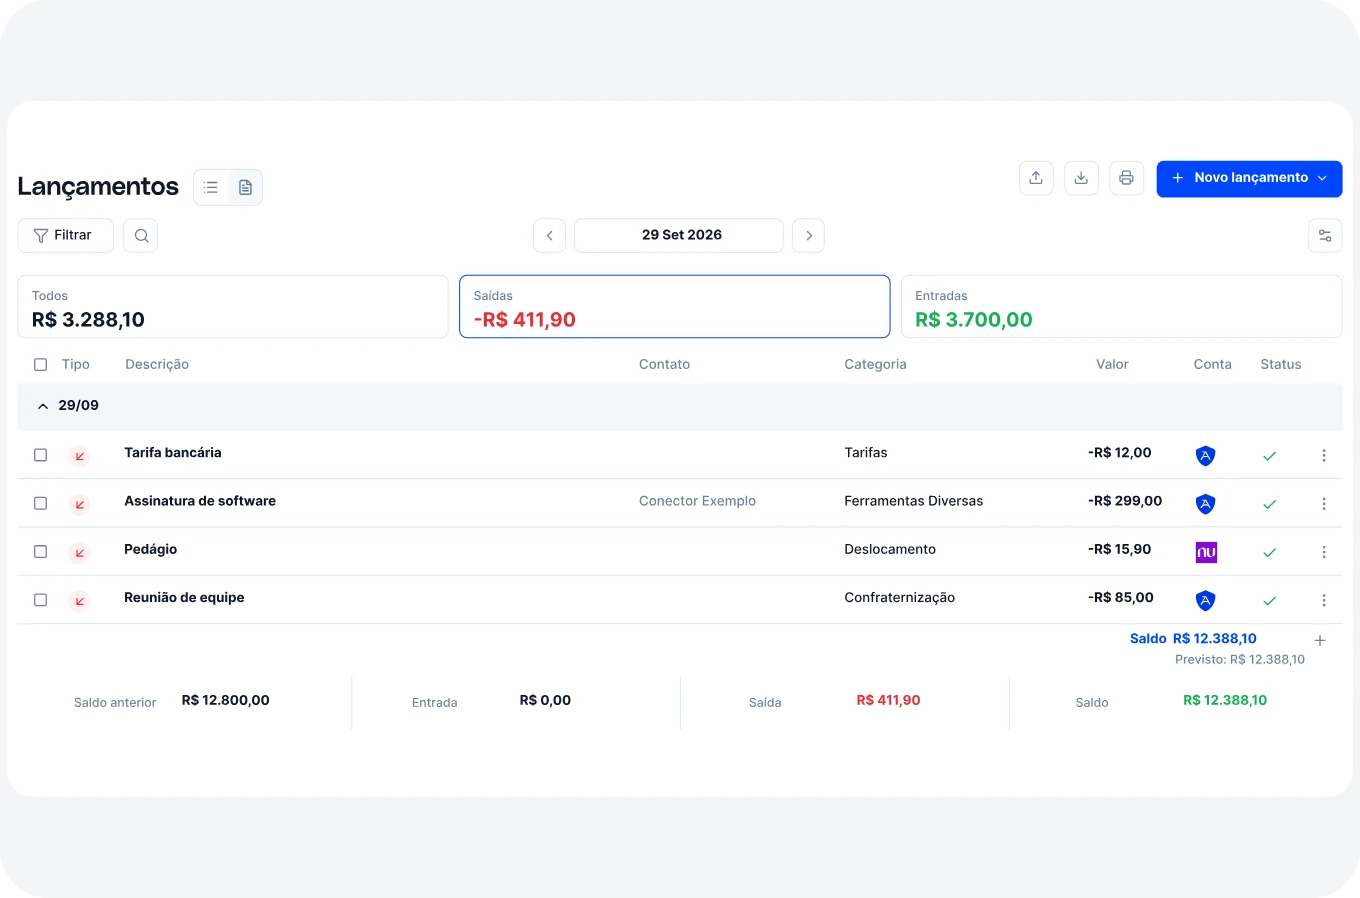Viewport: 1360px width, 898px height.
Task: Check the Tarifa bancária row checkbox
Action: click(x=40, y=455)
